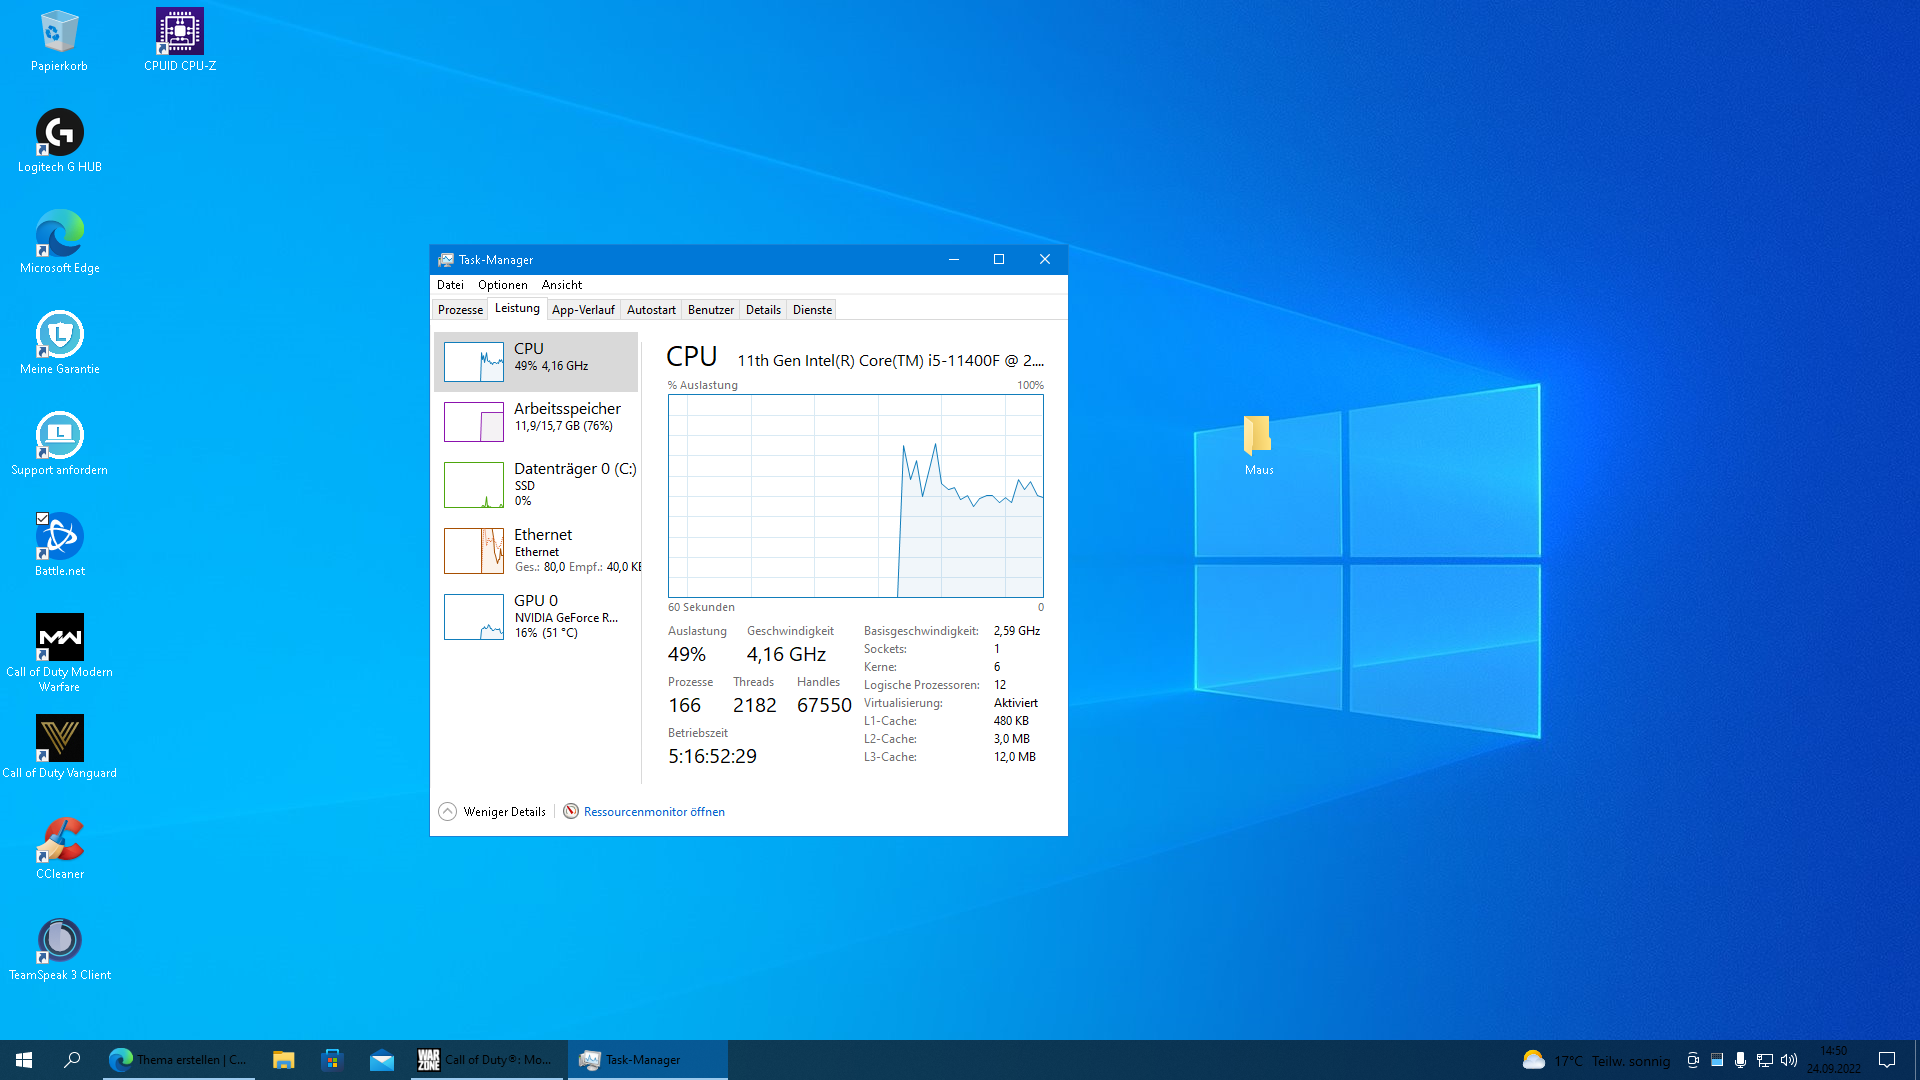The height and width of the screenshot is (1080, 1920).
Task: Open the Optionen menu
Action: tap(502, 285)
